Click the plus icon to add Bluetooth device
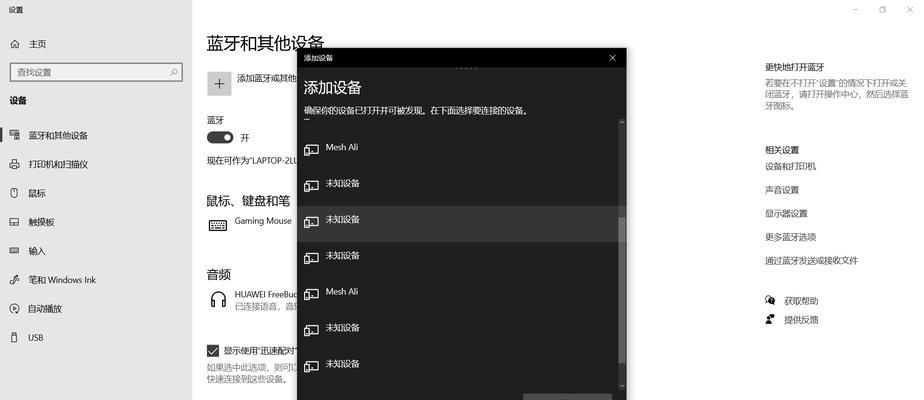The height and width of the screenshot is (400, 924). (219, 84)
